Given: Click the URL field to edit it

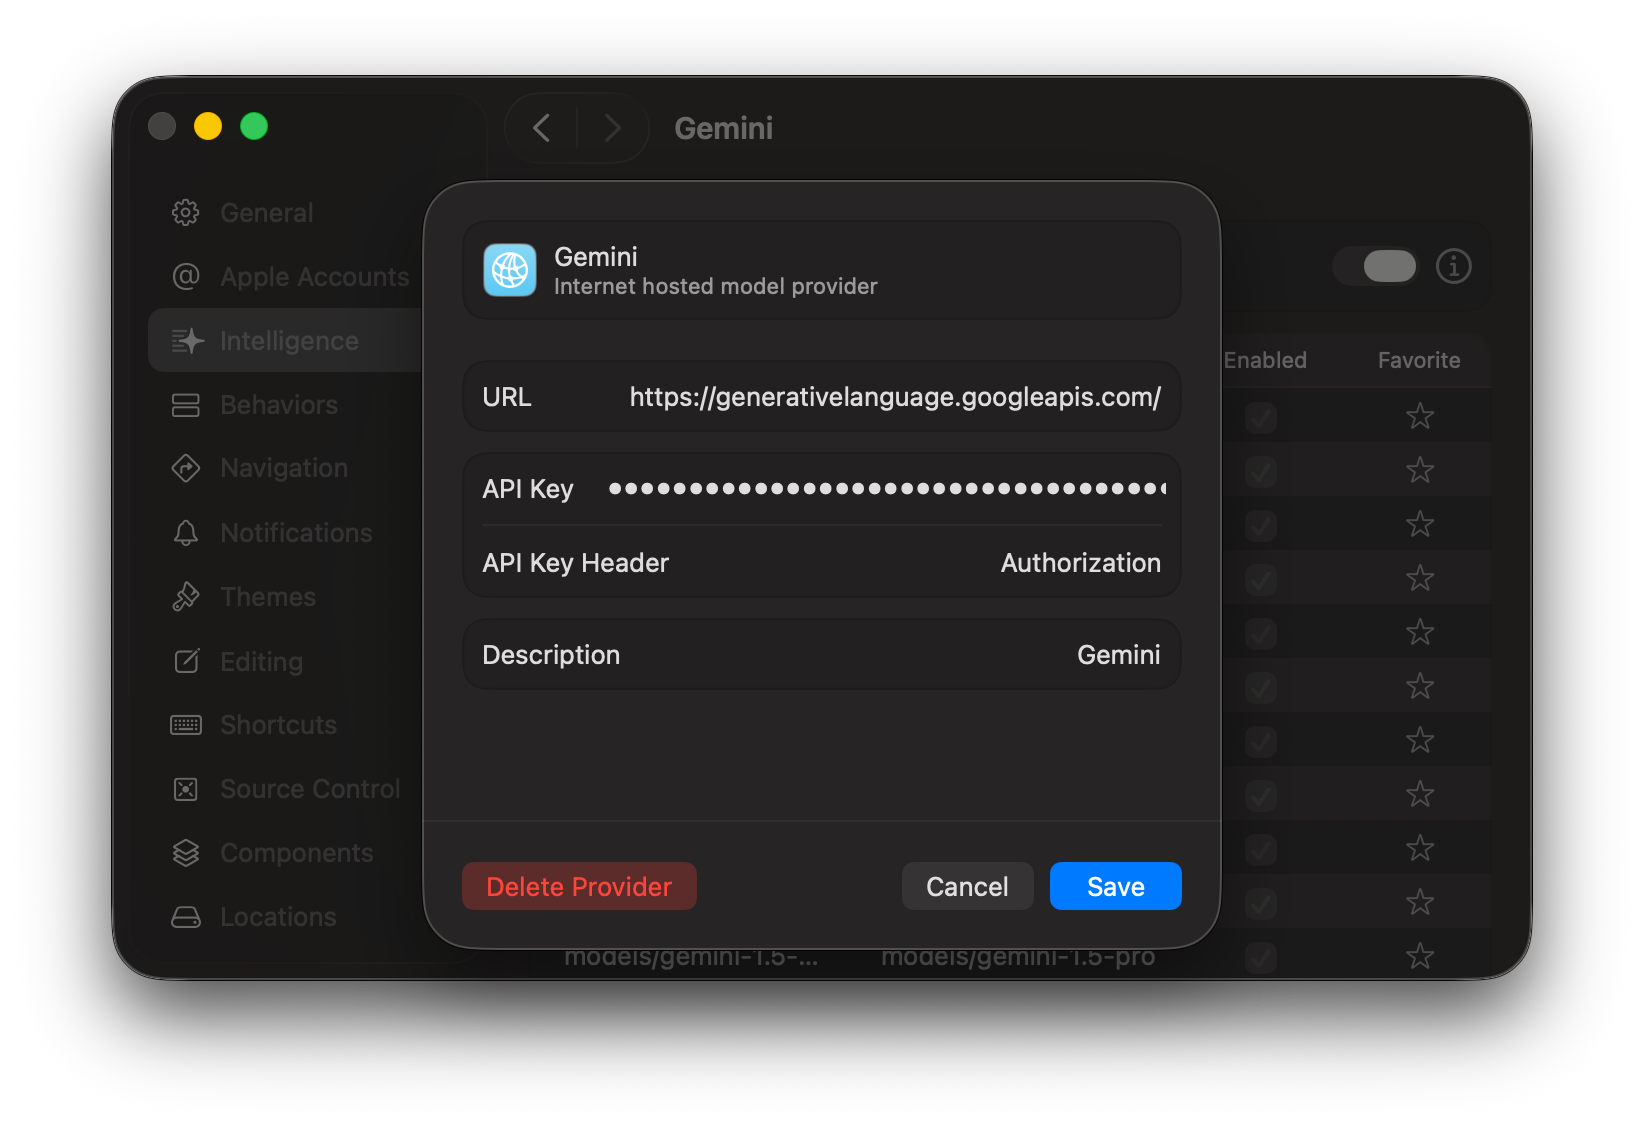Looking at the screenshot, I should coord(894,396).
